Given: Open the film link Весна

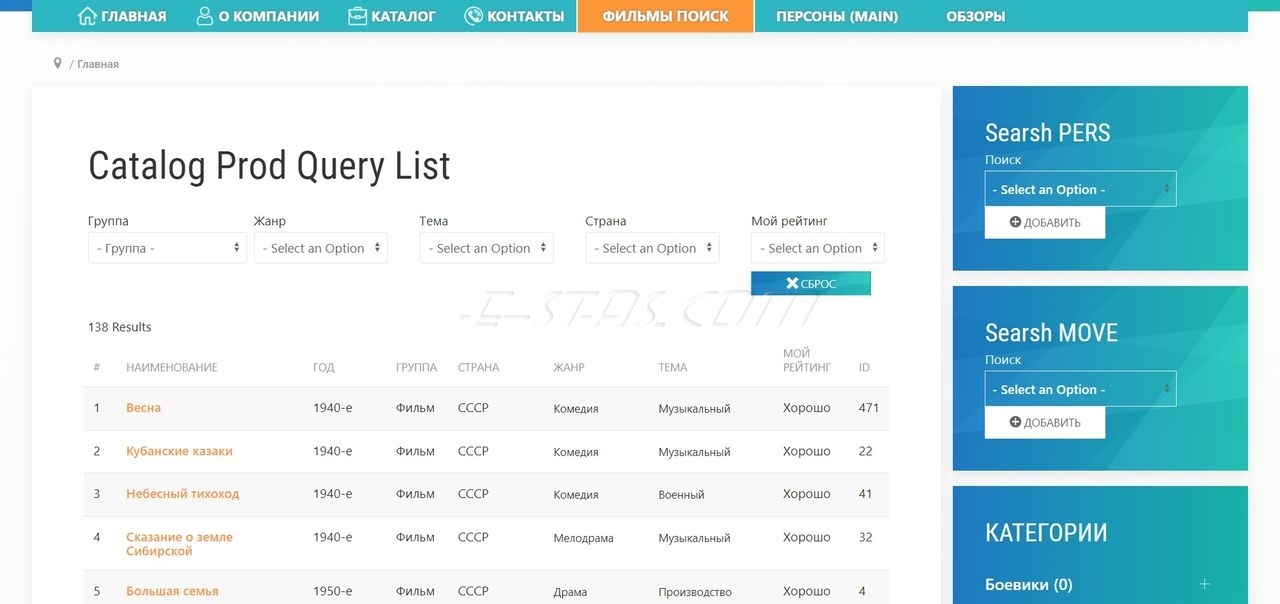Looking at the screenshot, I should [143, 408].
